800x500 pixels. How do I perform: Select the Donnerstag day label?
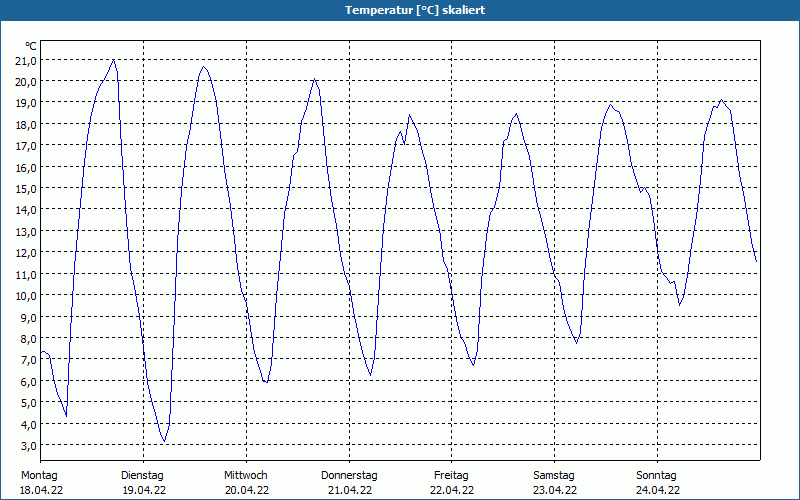tap(349, 475)
